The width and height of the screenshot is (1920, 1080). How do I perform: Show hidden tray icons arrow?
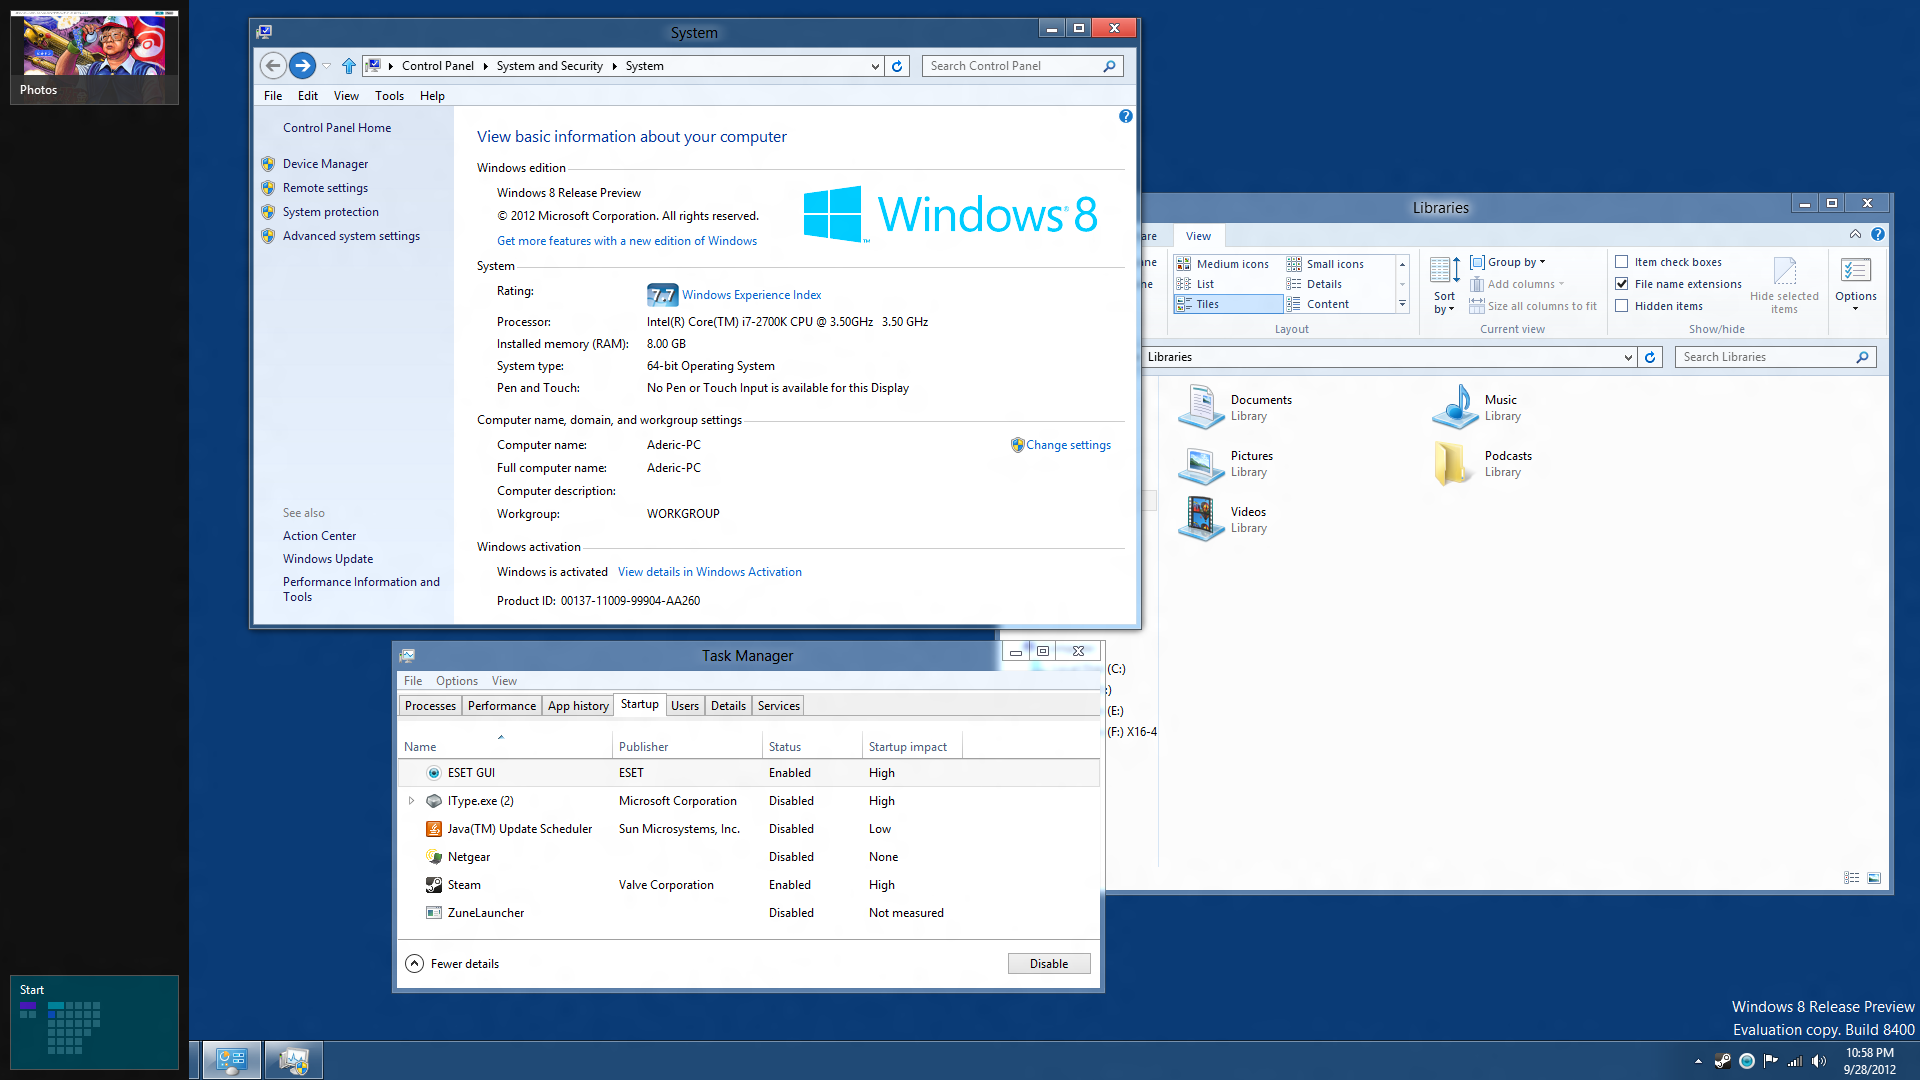pos(1698,1061)
